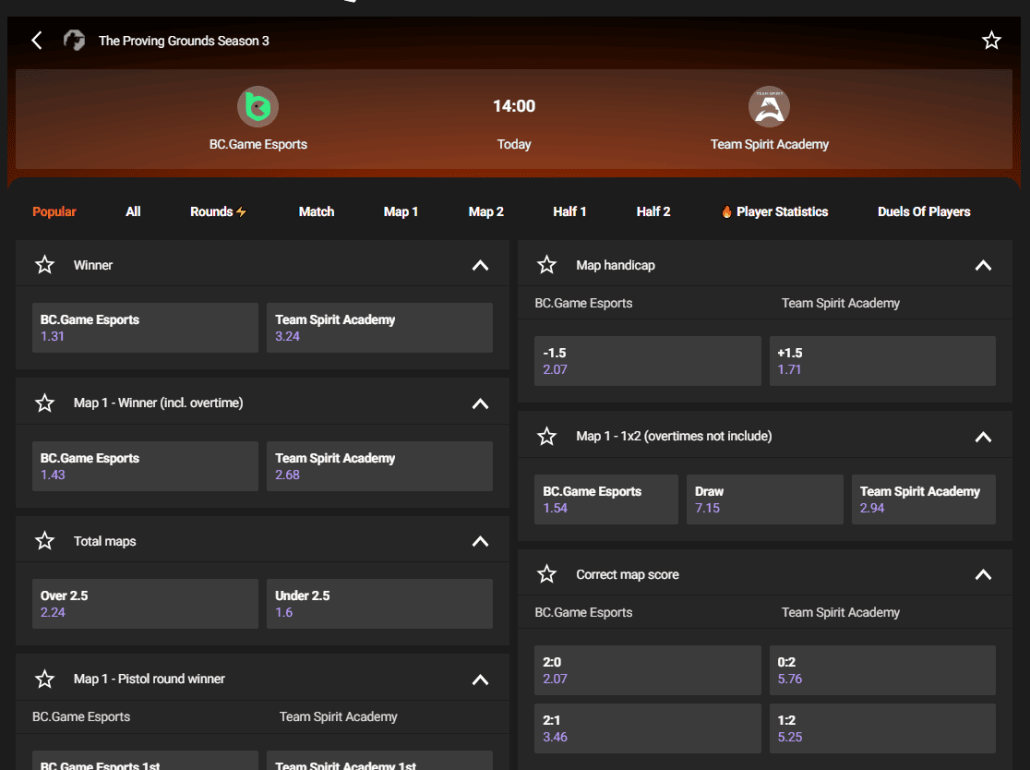Favorite Map 1 - Pistol round winner market
Image resolution: width=1030 pixels, height=770 pixels.
[45, 679]
